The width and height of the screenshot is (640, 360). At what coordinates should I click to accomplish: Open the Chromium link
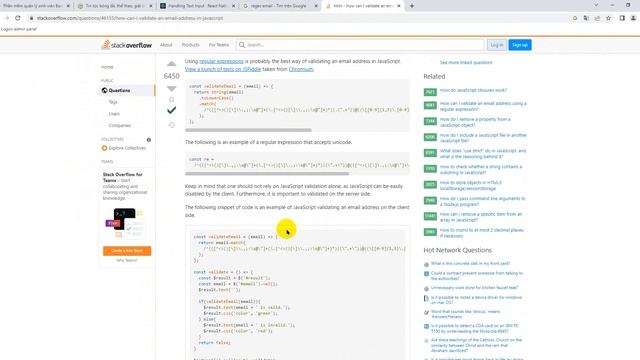tap(301, 69)
